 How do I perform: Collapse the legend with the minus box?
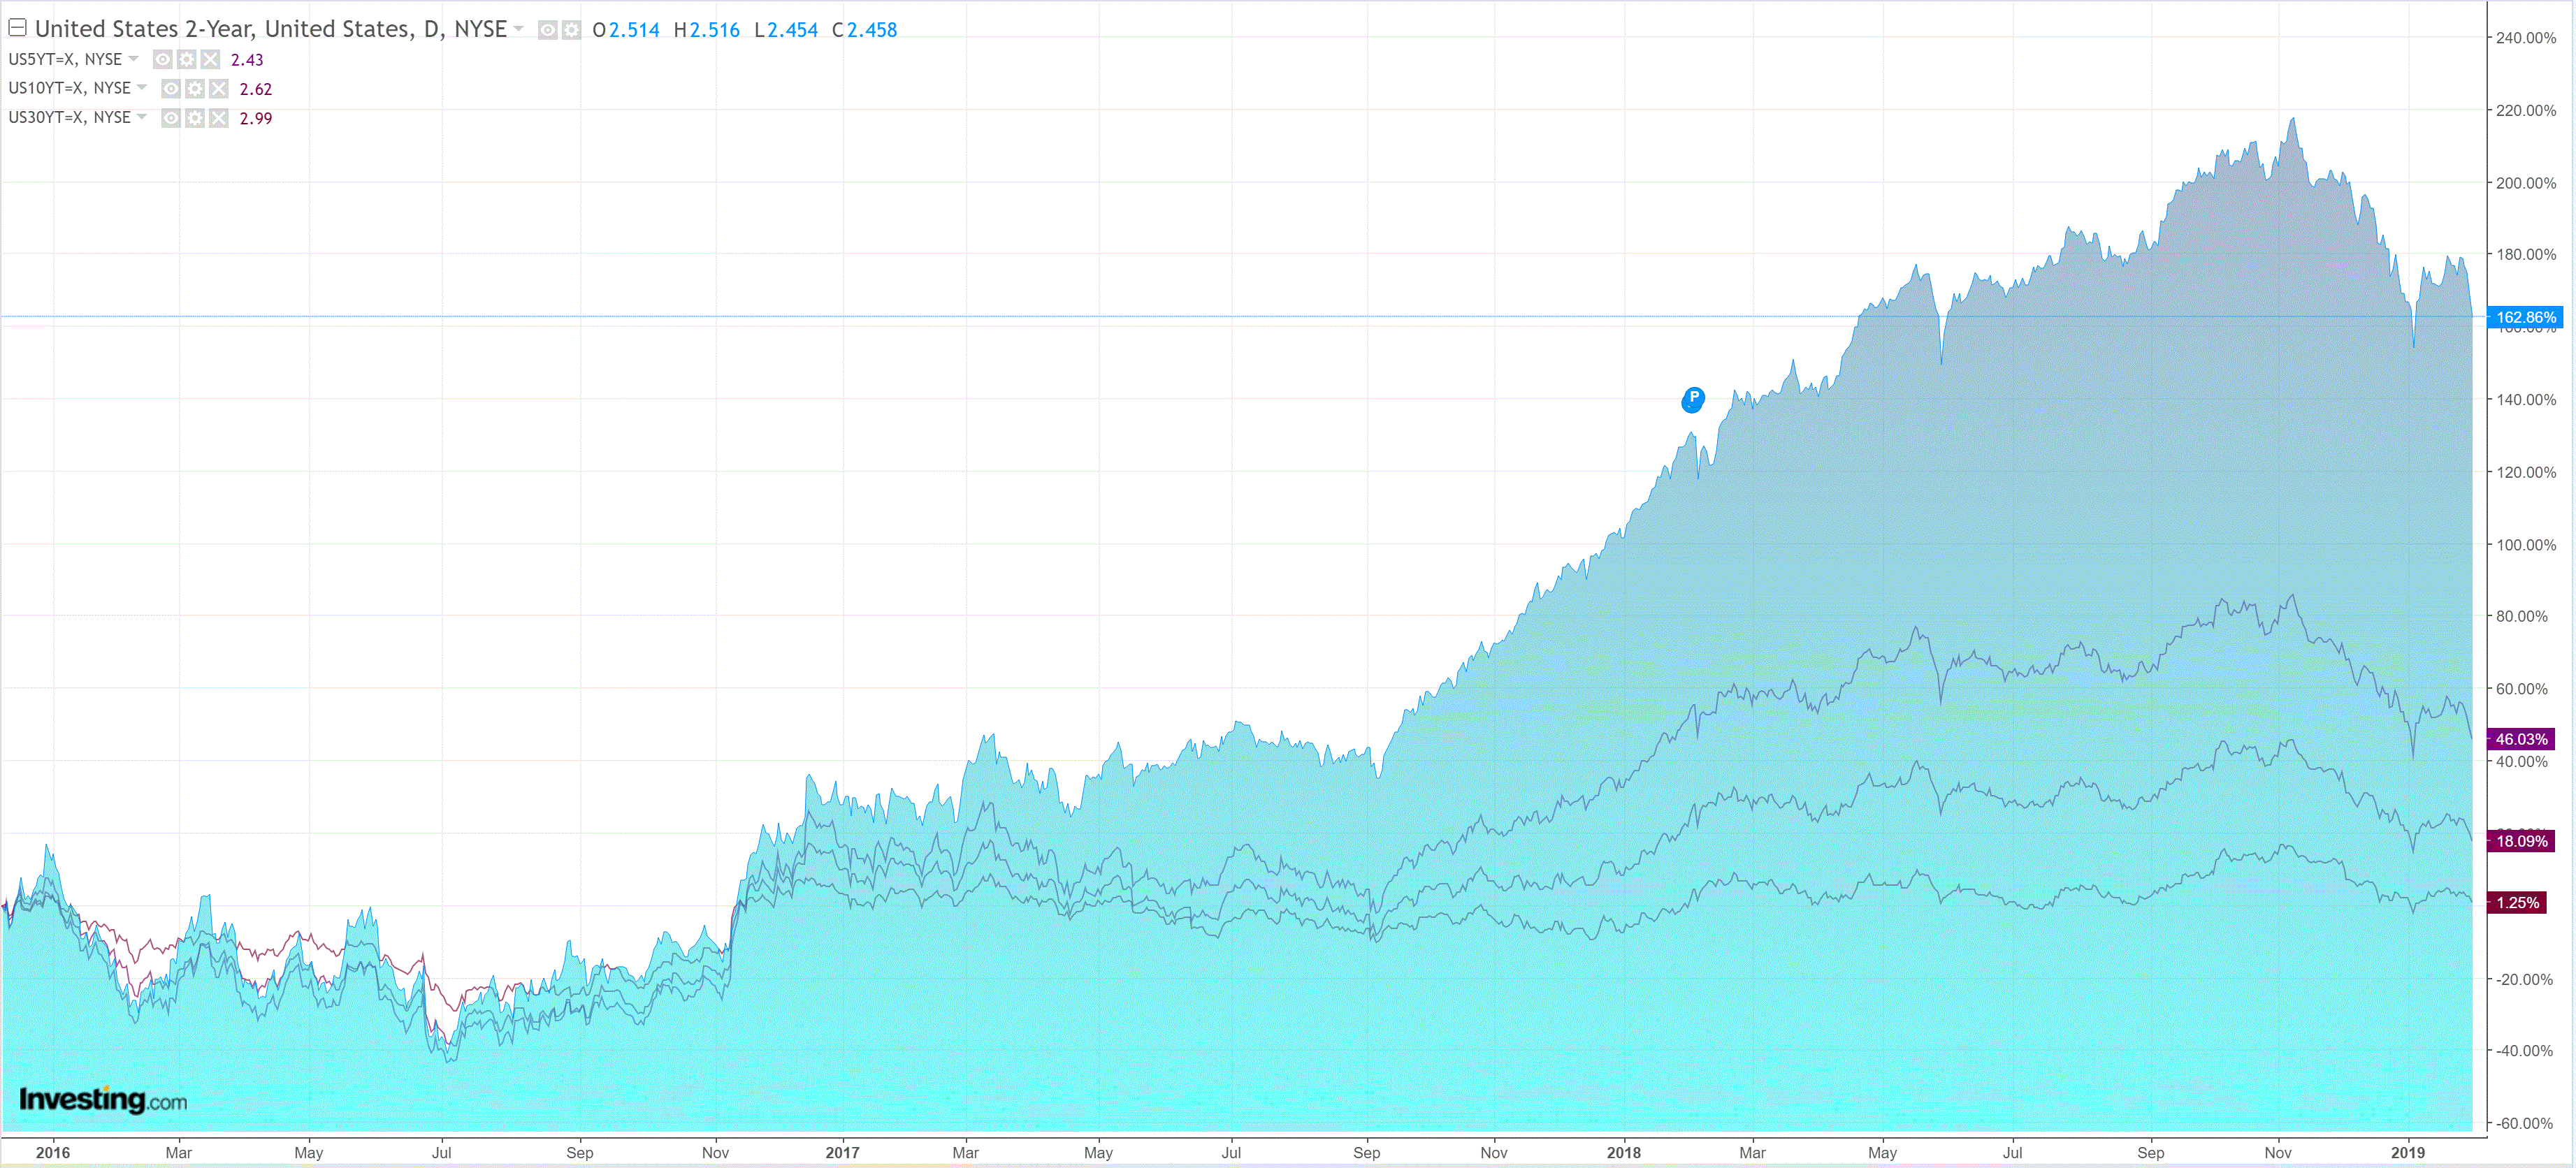[17, 28]
